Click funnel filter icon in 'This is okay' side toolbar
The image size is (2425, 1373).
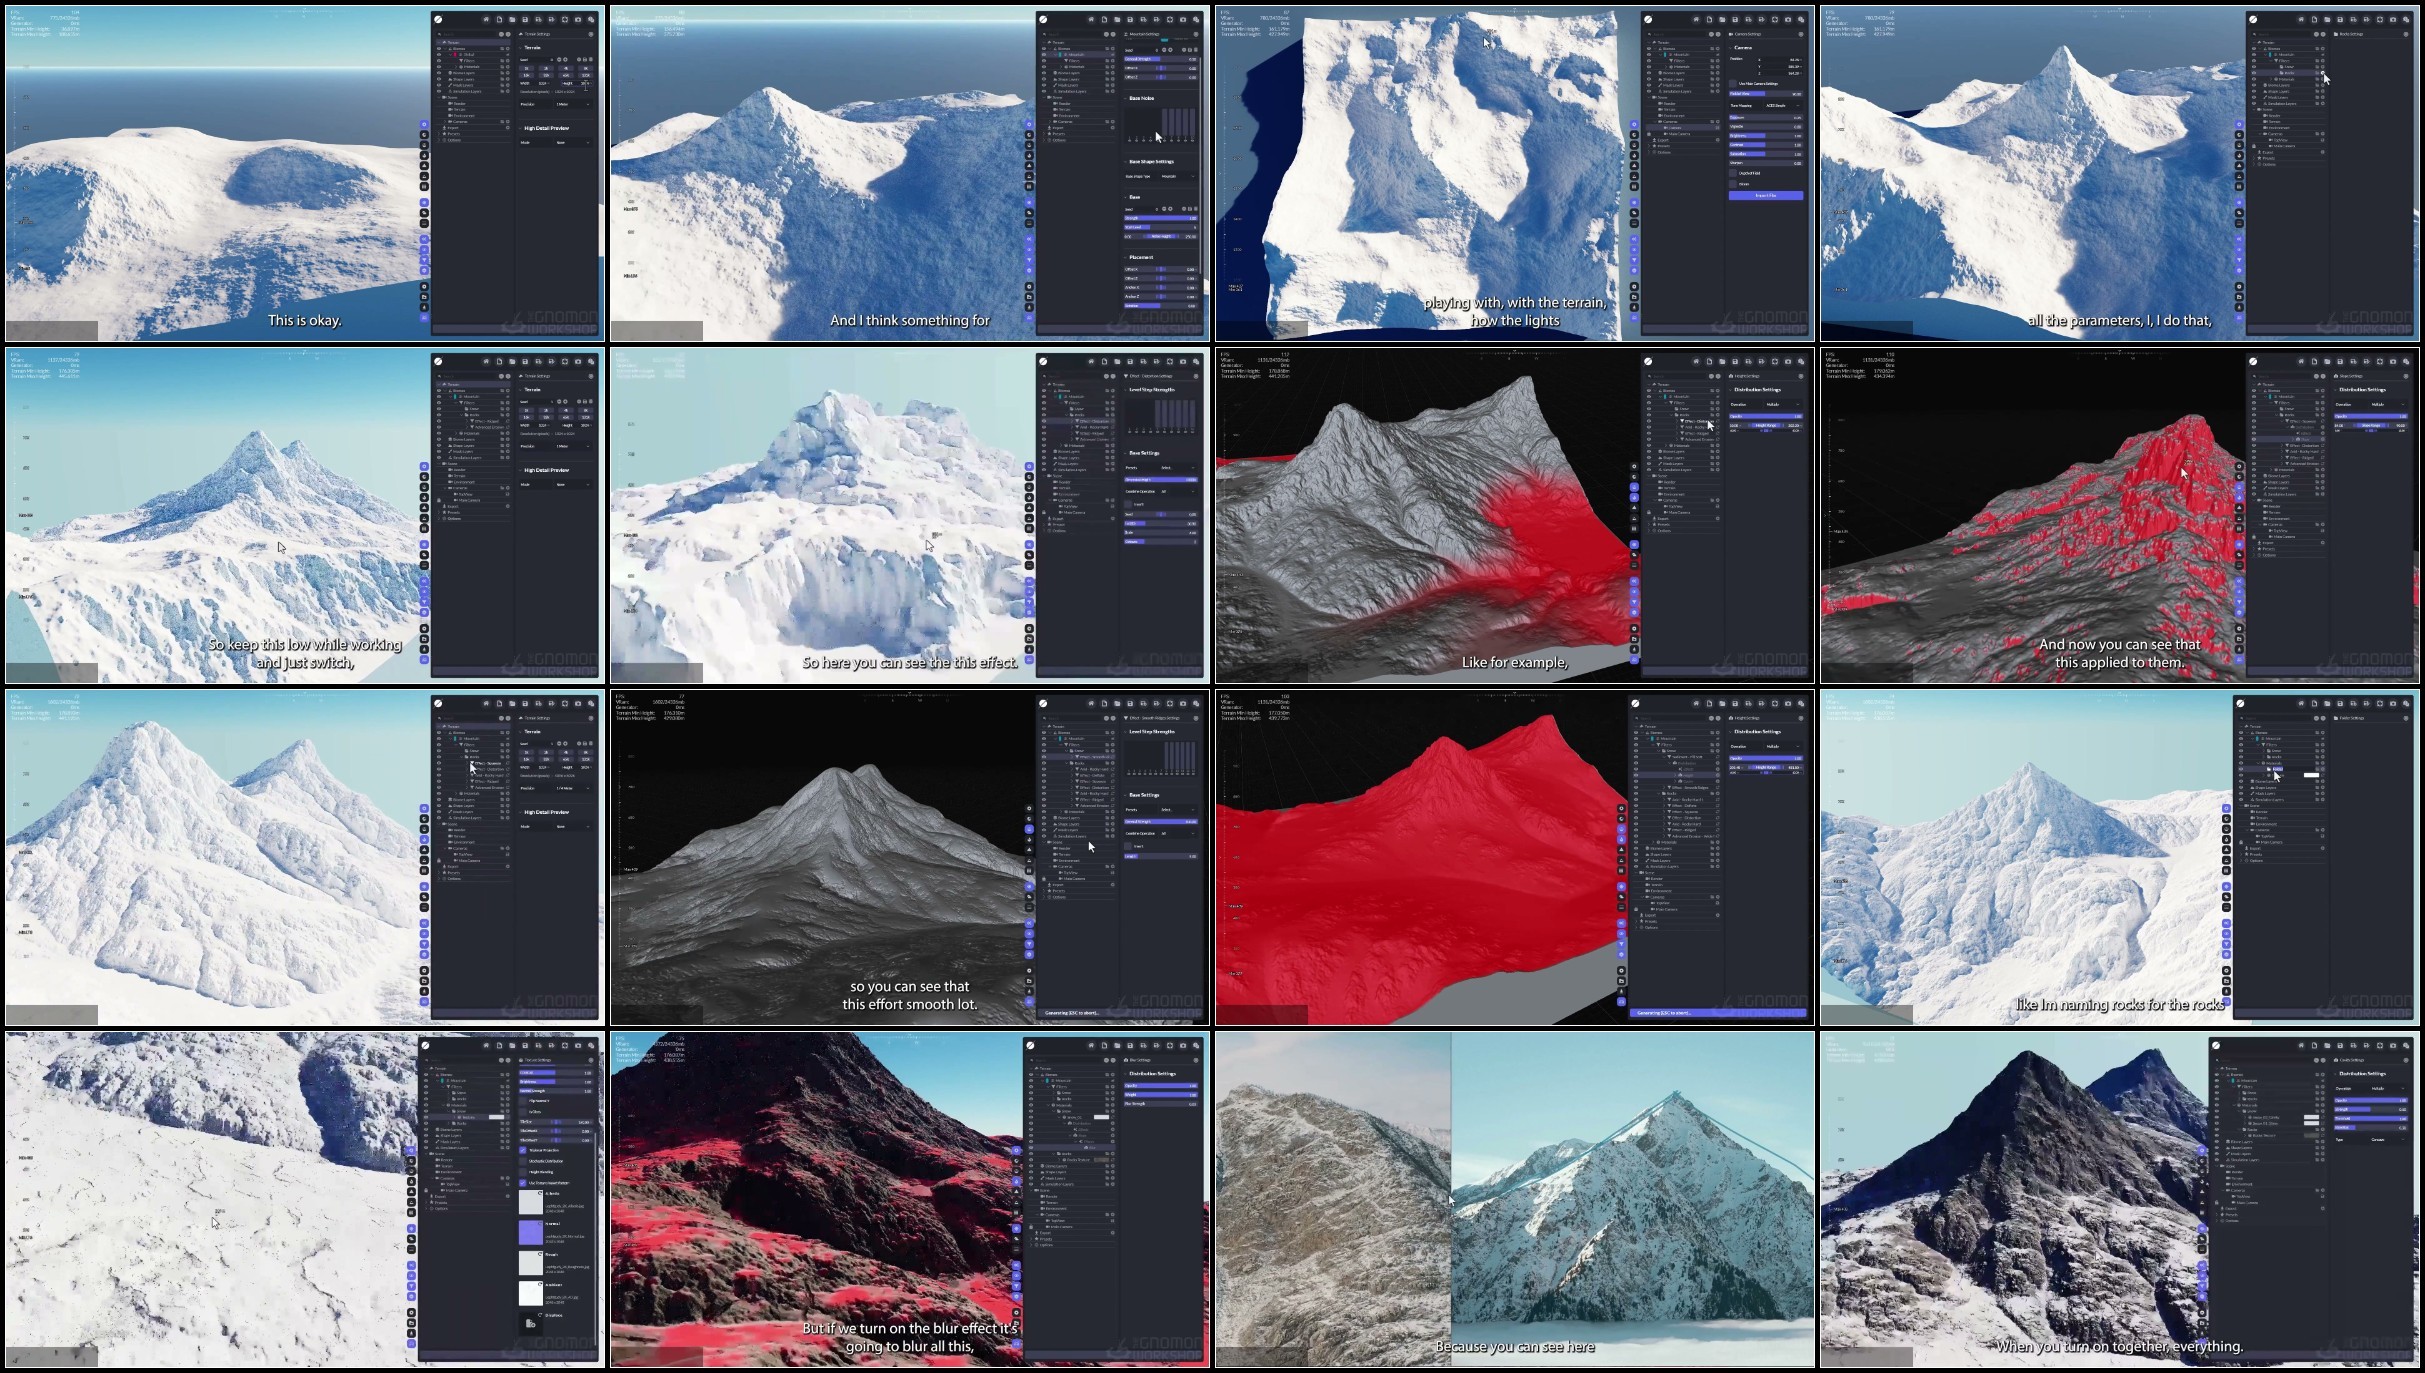pos(424,260)
